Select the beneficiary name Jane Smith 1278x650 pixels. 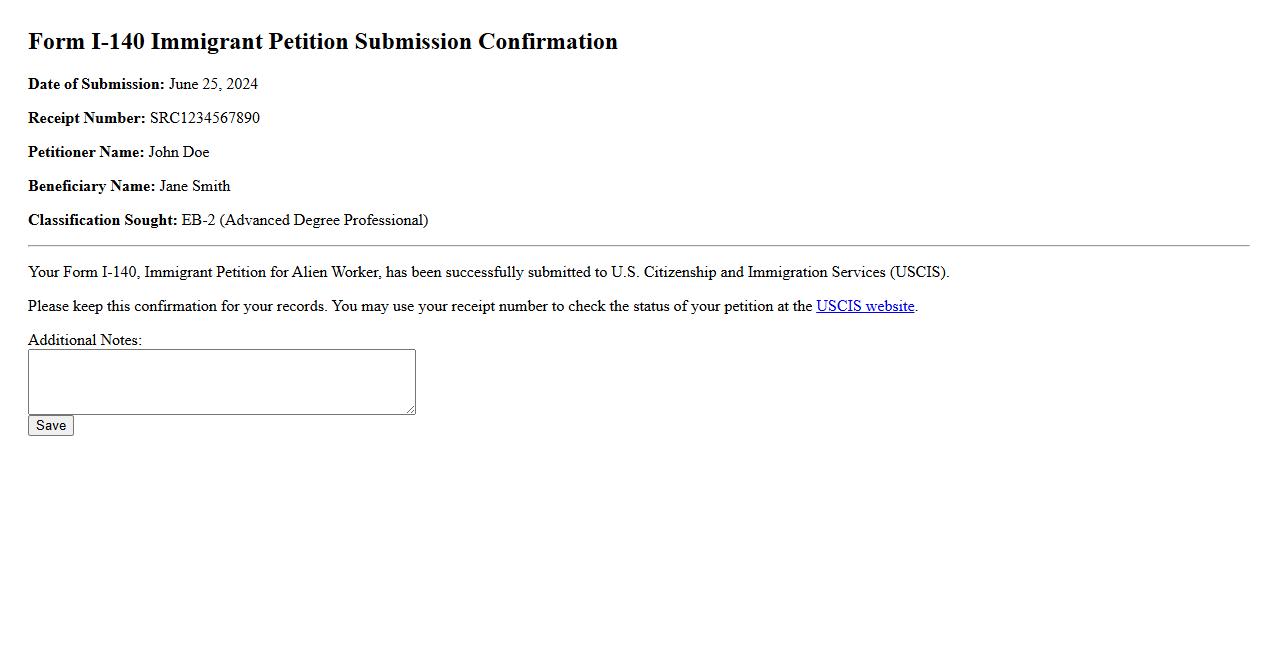[195, 186]
